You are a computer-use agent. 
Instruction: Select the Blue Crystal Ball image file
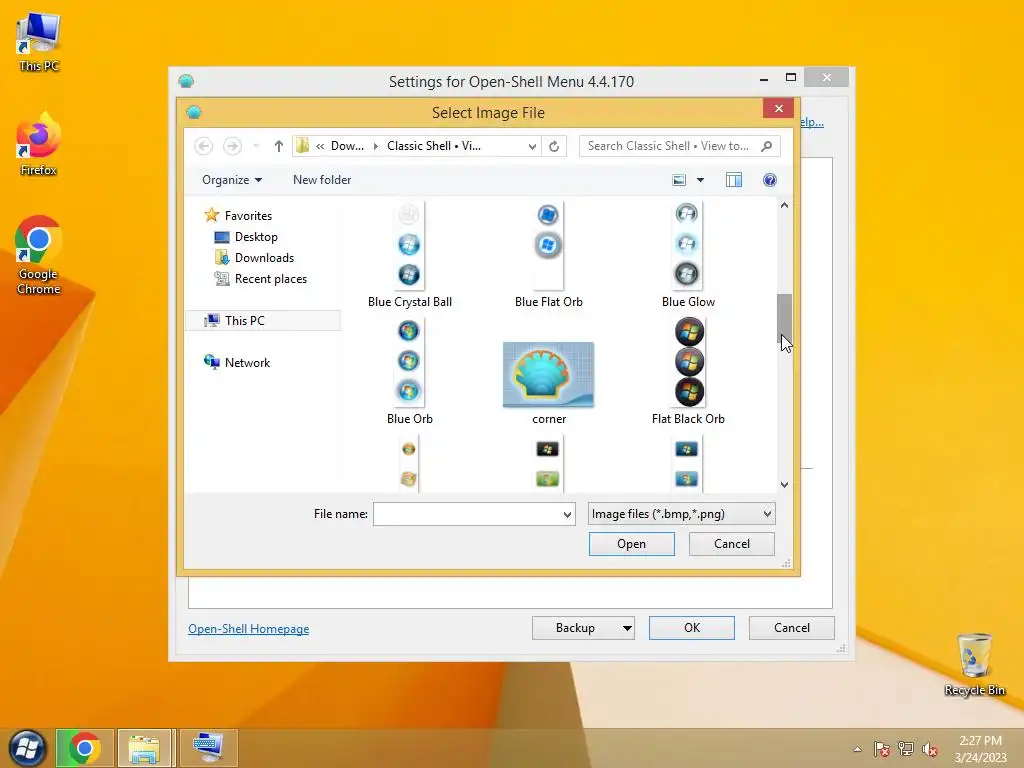pos(409,255)
